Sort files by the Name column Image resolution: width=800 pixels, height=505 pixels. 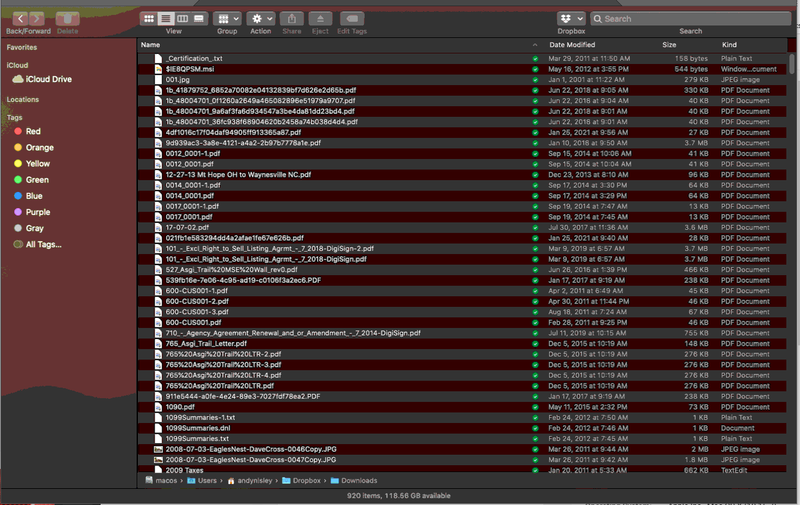point(150,45)
